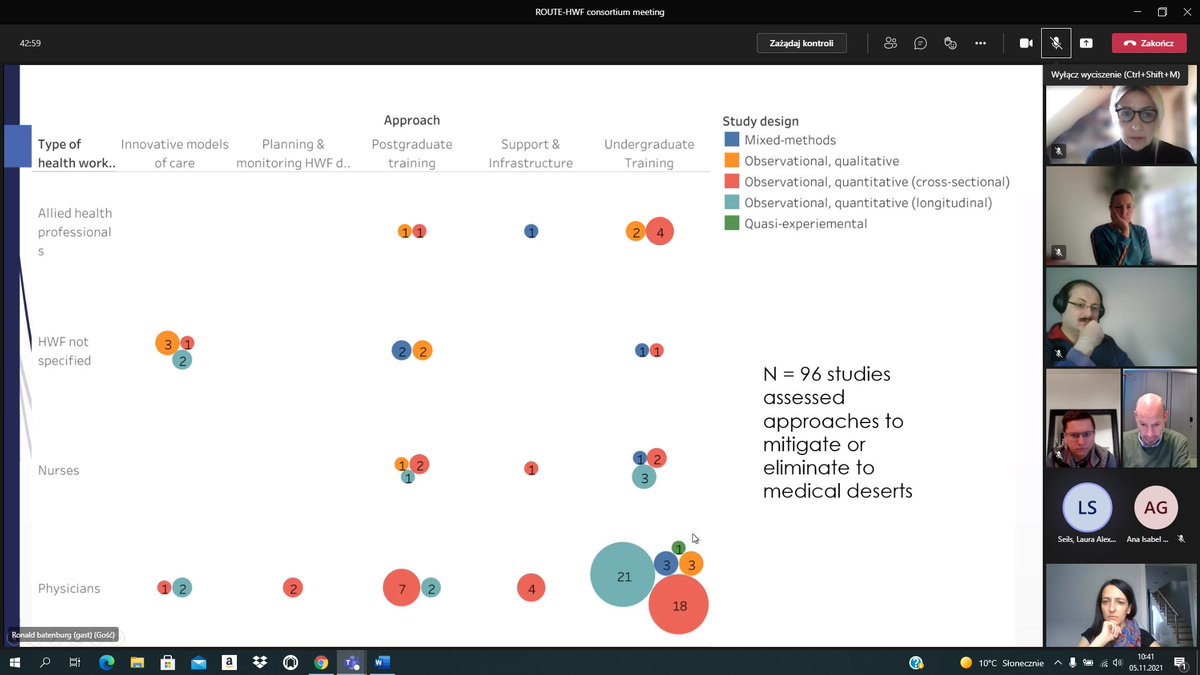The width and height of the screenshot is (1200, 675).
Task: Open the more actions ellipsis menu
Action: [x=981, y=43]
